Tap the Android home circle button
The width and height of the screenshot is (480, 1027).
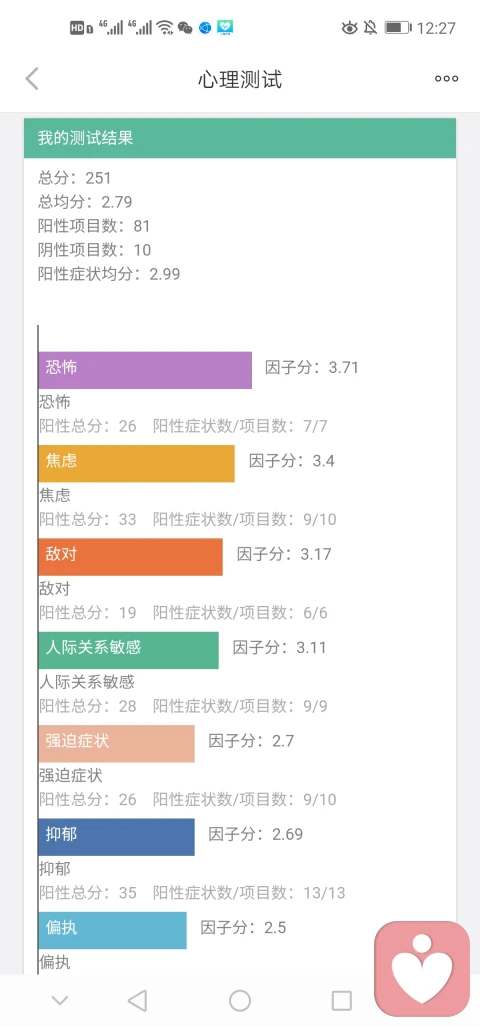tap(240, 1000)
